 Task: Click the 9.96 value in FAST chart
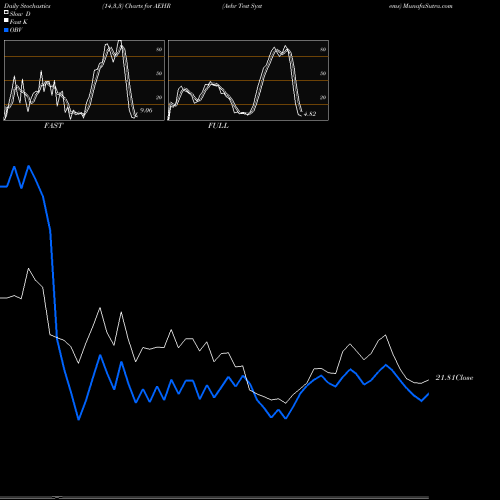click(x=146, y=110)
